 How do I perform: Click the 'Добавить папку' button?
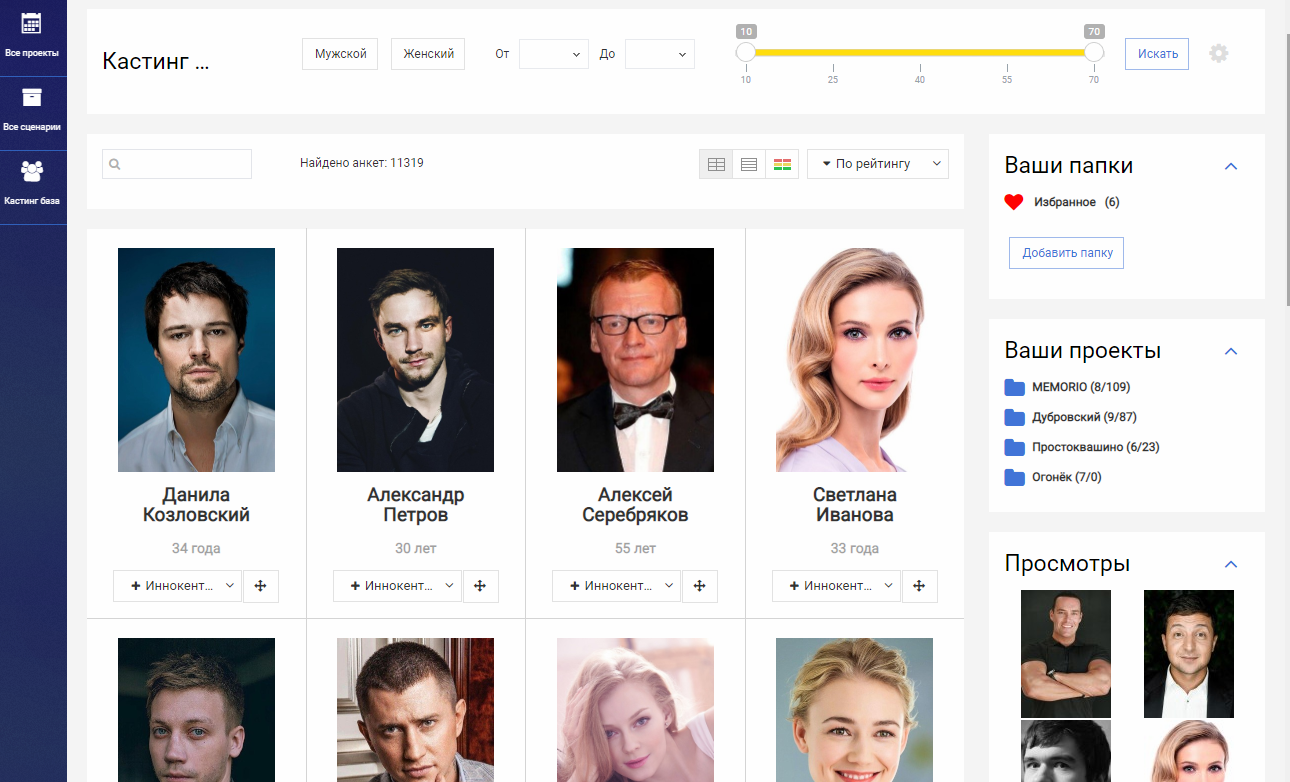click(x=1067, y=253)
